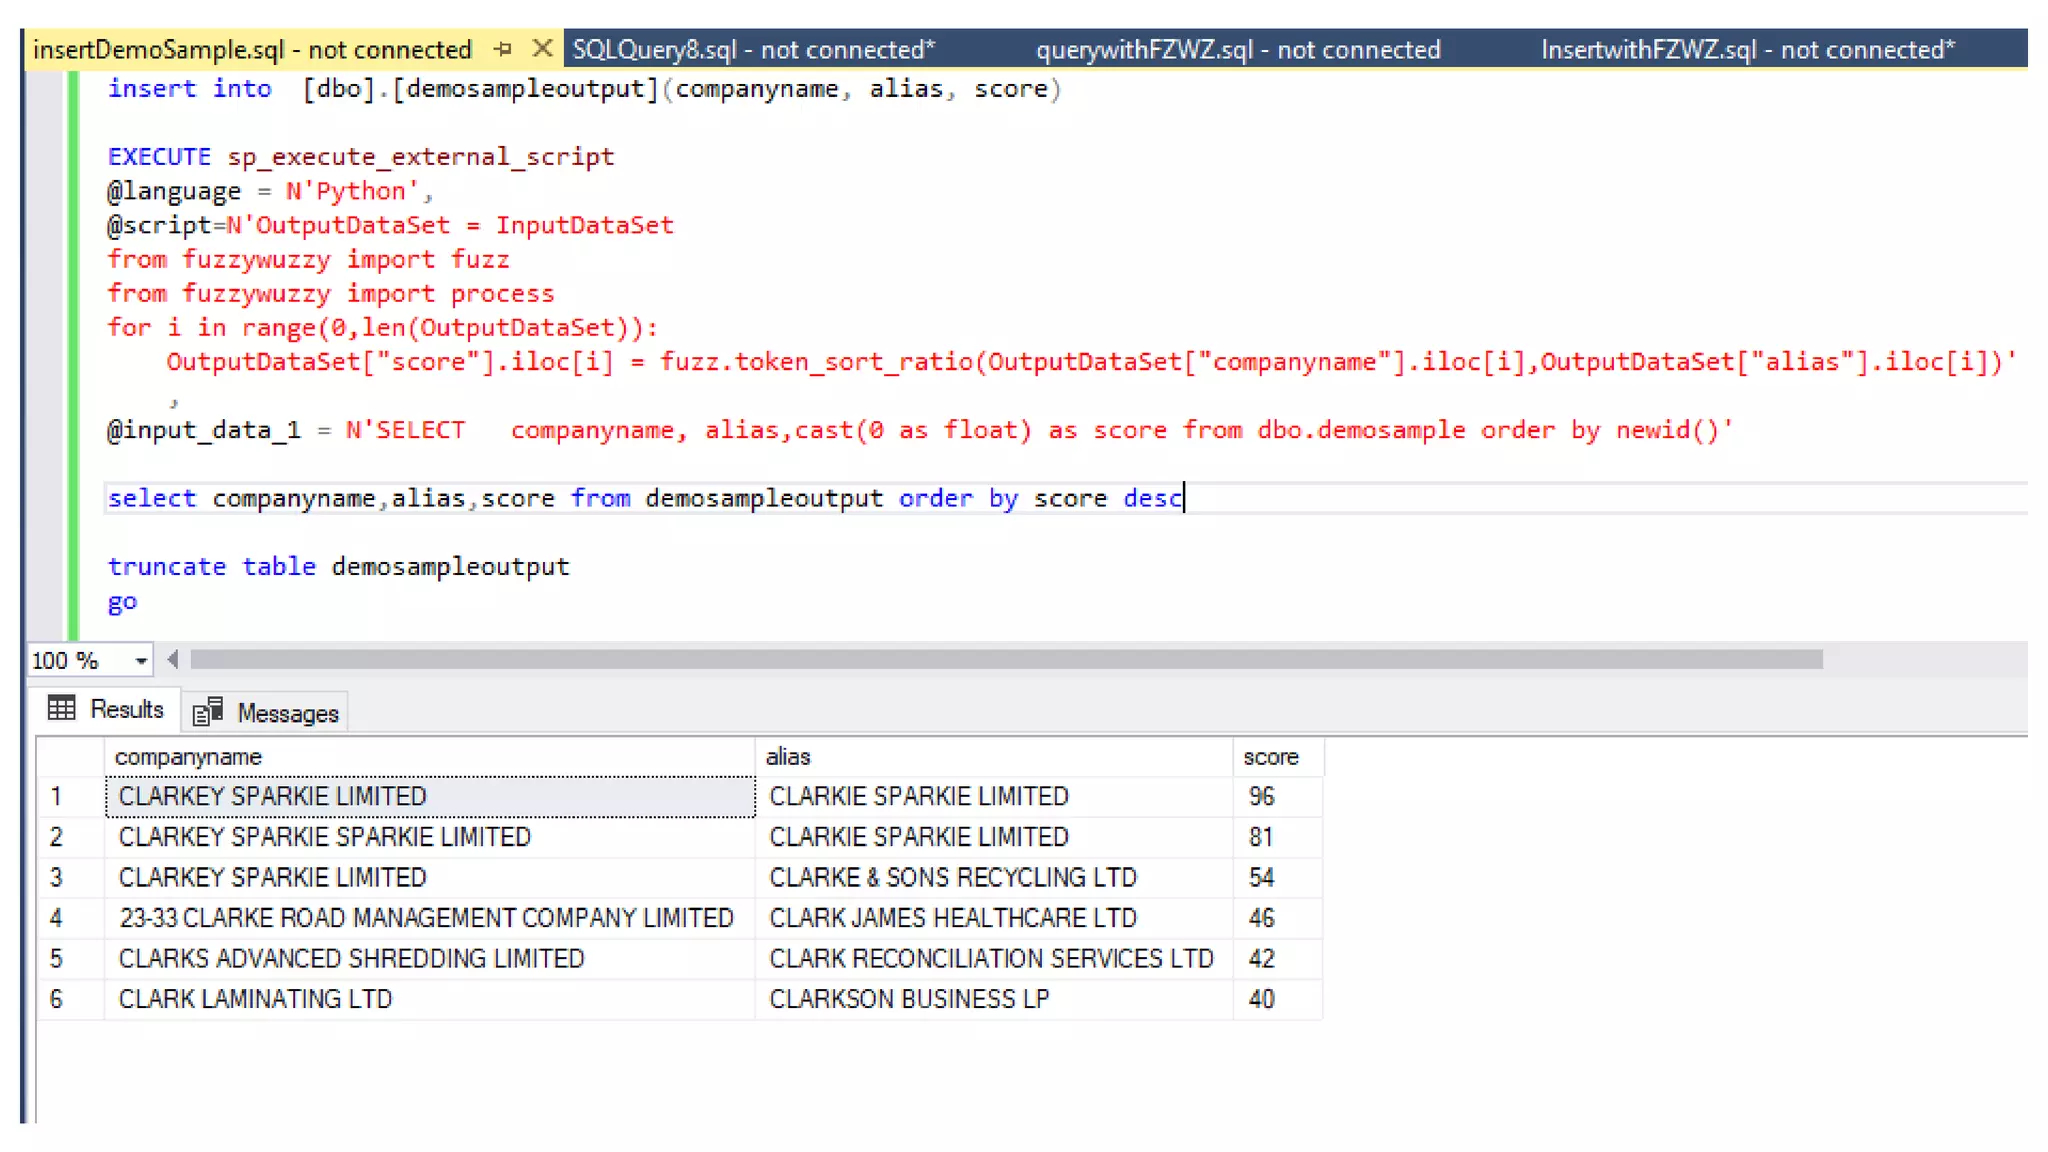Select row 1 header in results

pyautogui.click(x=70, y=797)
